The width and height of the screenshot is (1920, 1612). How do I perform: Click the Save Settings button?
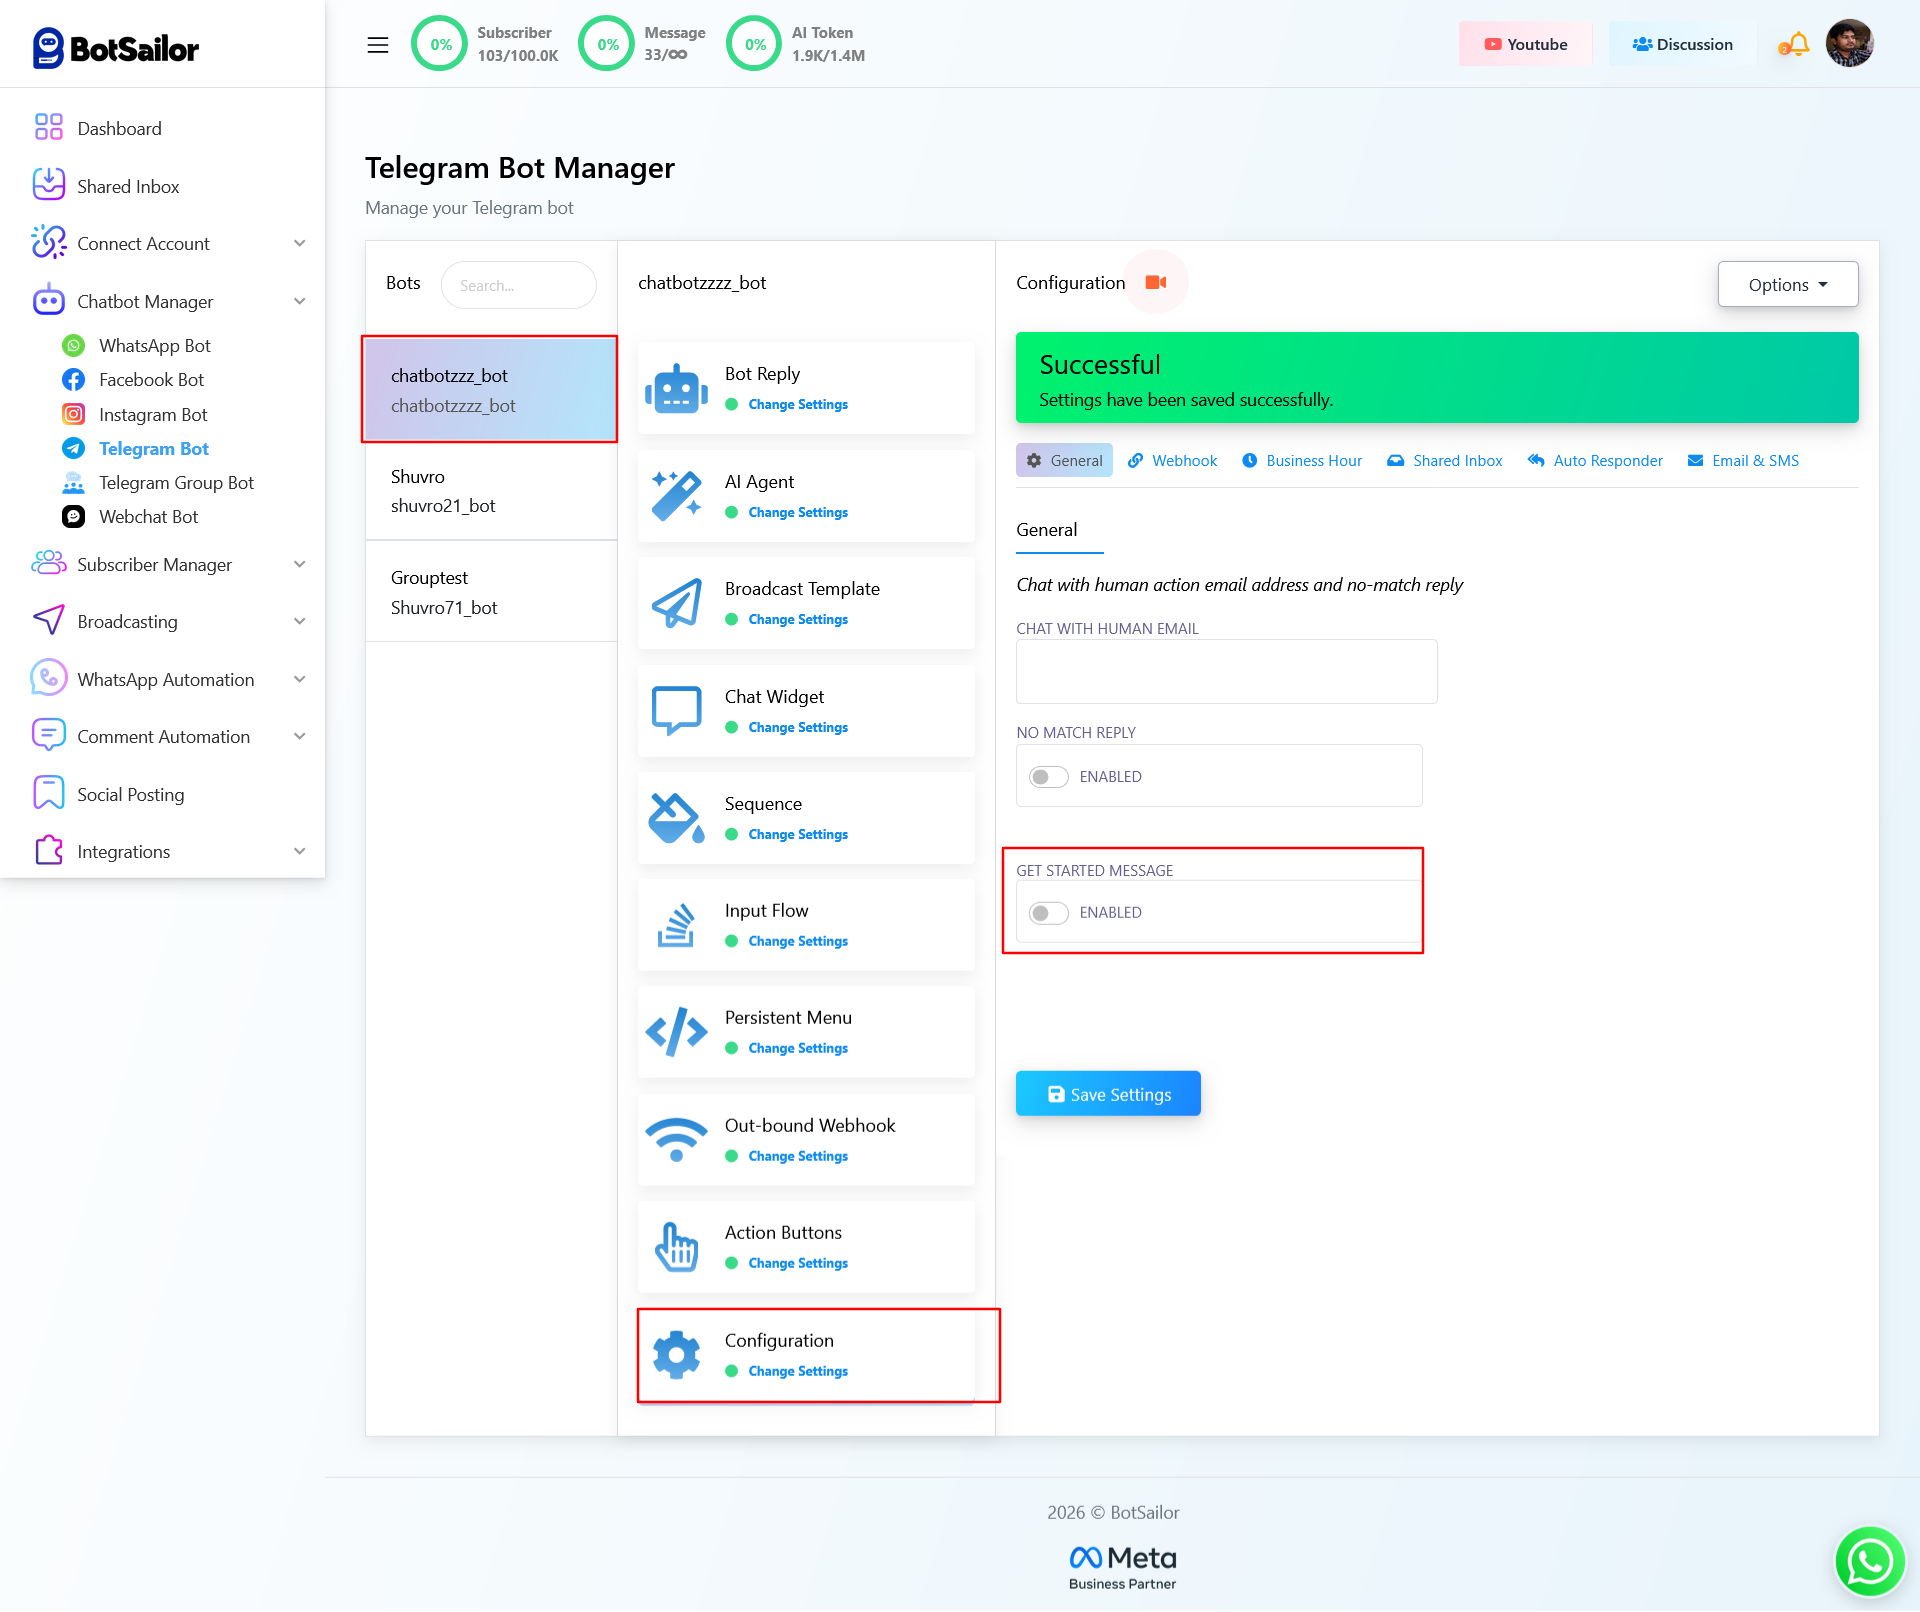pyautogui.click(x=1108, y=1094)
